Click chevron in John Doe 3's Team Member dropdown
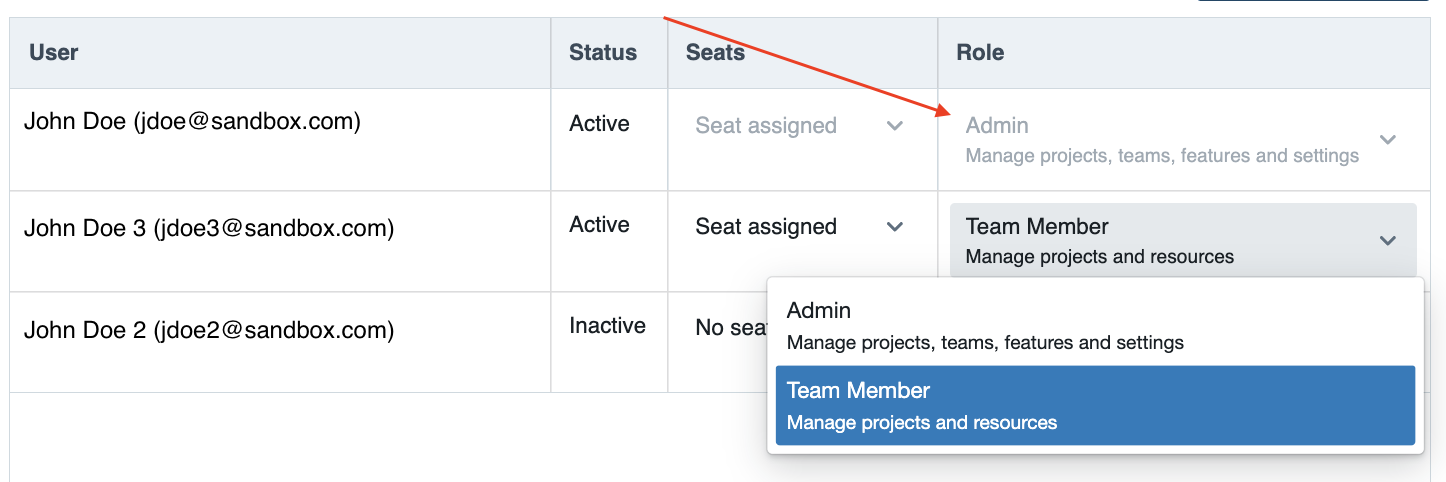 point(1388,241)
